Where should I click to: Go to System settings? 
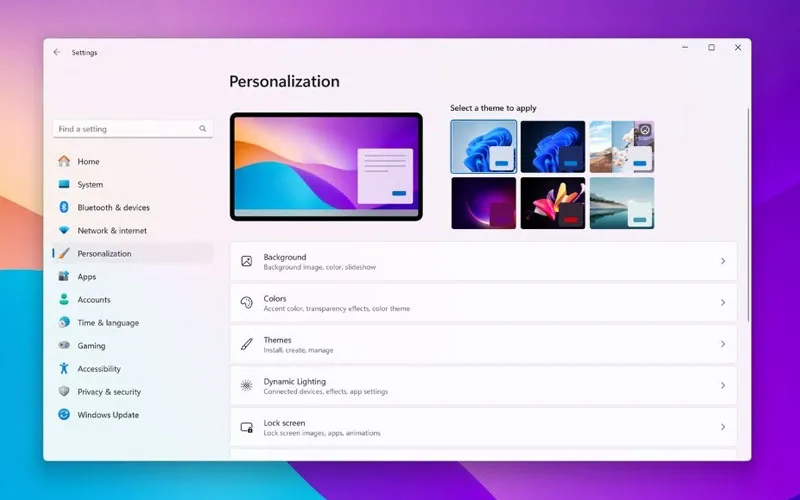133,184
